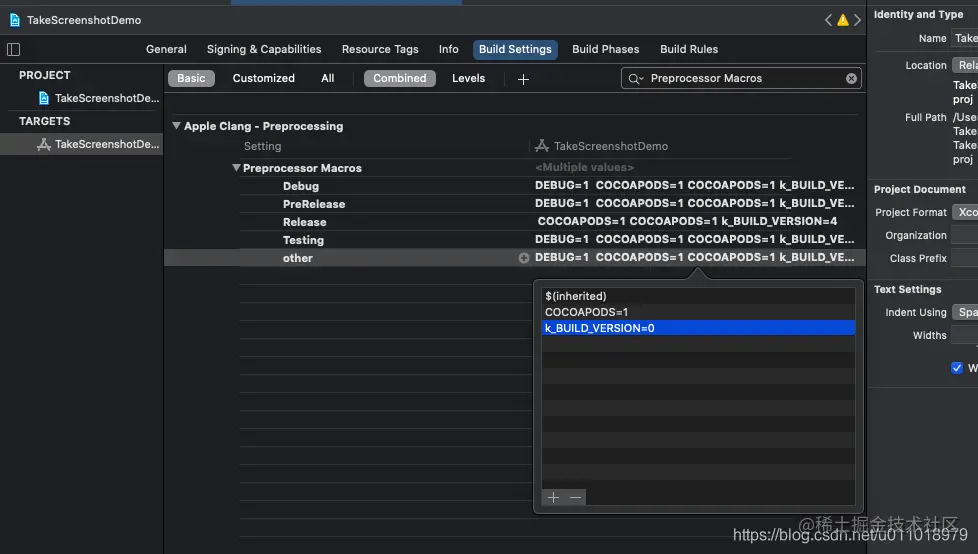Click the Multiple values placeholder text

pos(584,167)
